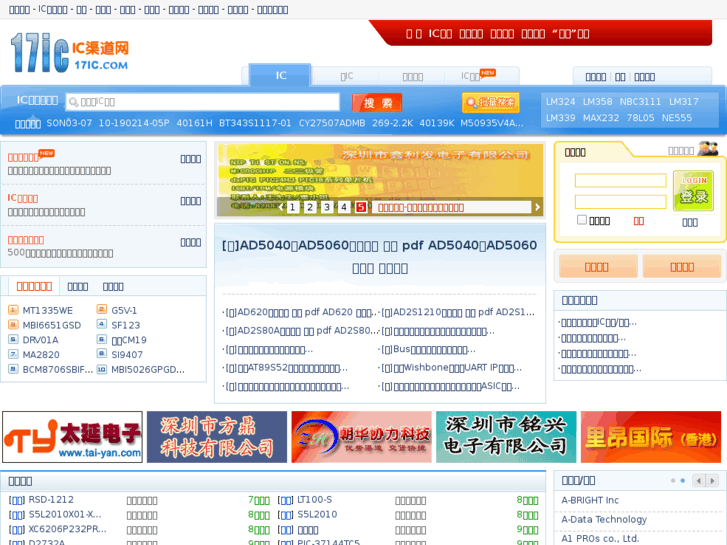Click the green LOGIN 登录 button
Viewport: 727px width, 545px height.
(693, 191)
